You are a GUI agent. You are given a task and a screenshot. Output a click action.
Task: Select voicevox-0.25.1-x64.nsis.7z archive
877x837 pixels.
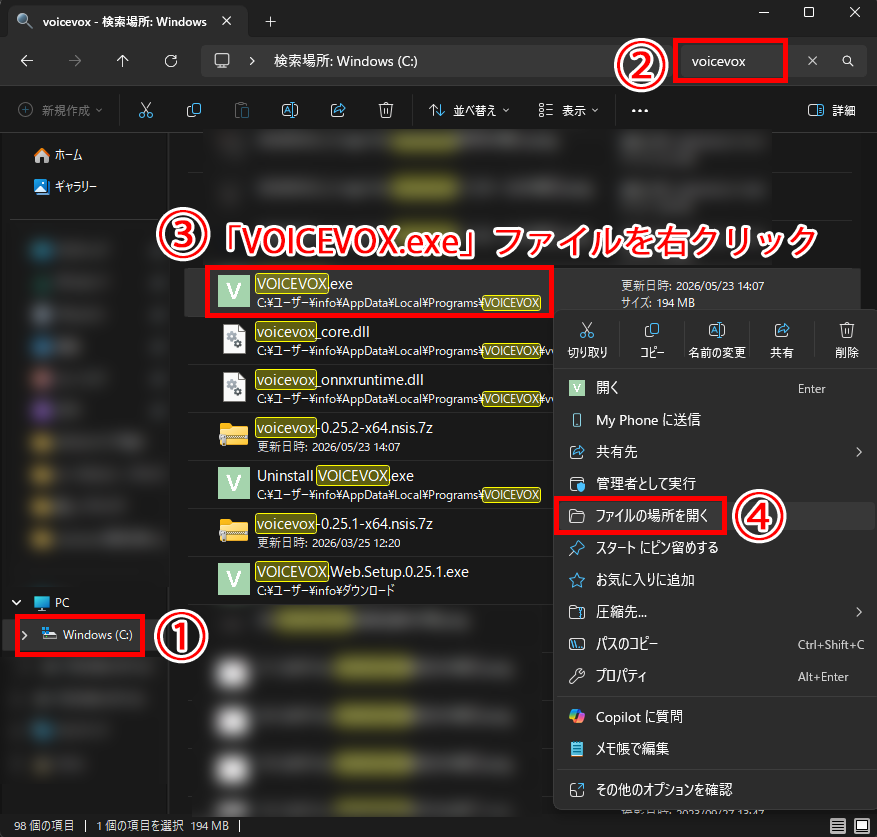click(x=369, y=533)
